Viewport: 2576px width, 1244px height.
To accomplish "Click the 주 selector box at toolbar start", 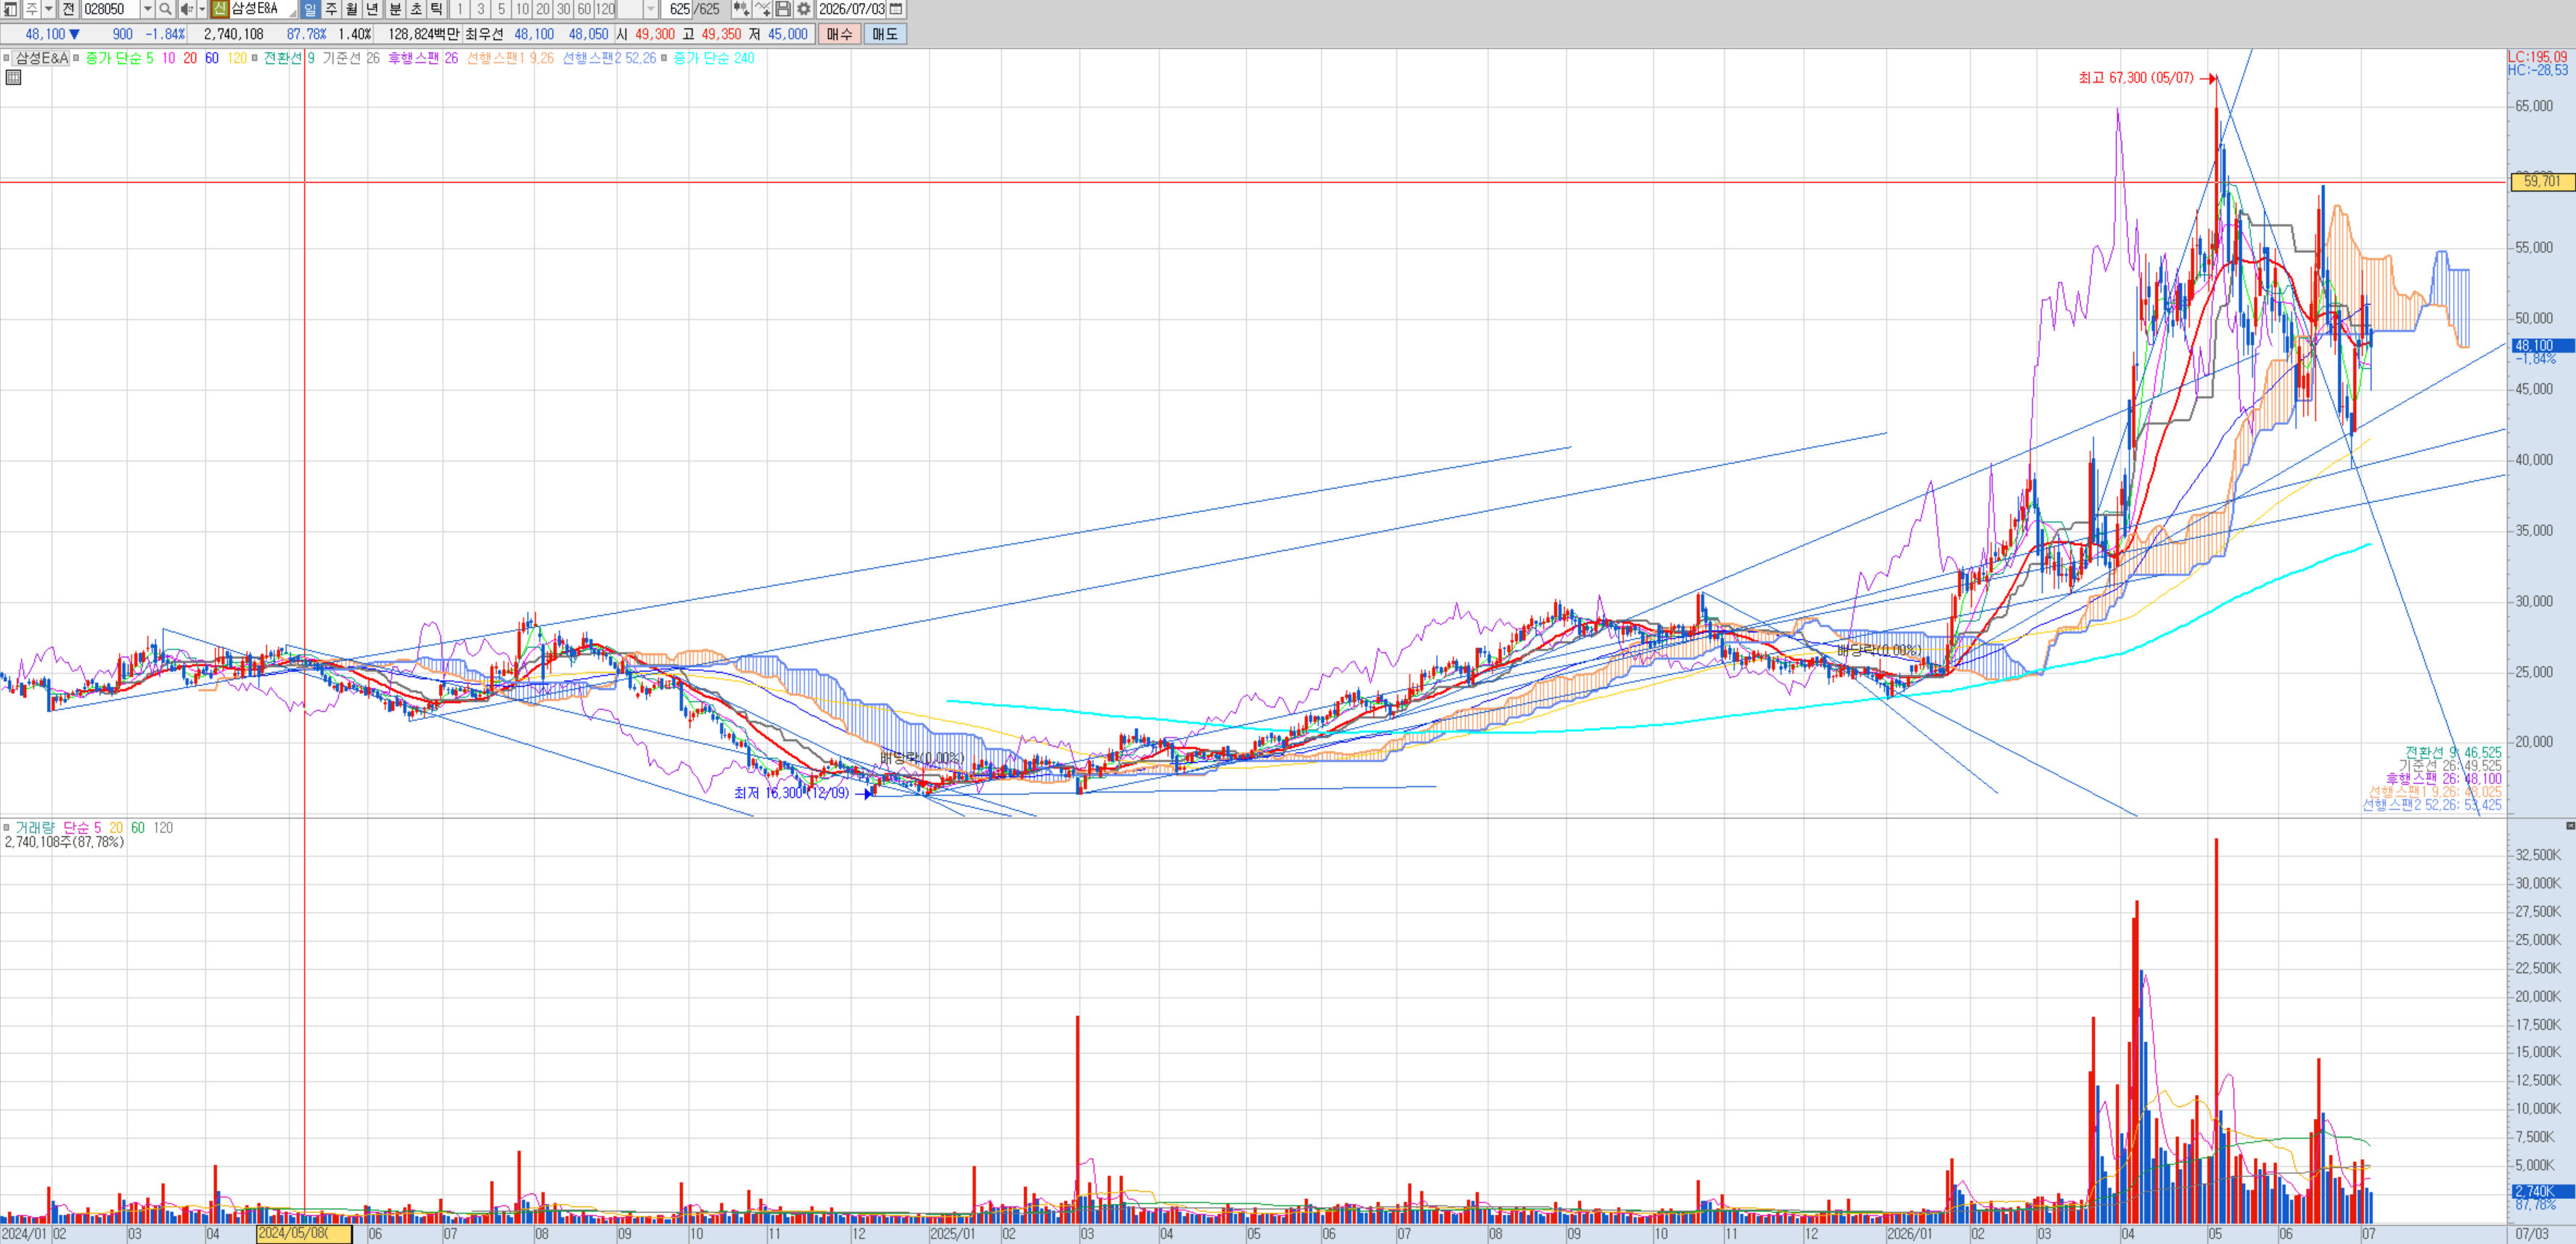I will pos(31,9).
